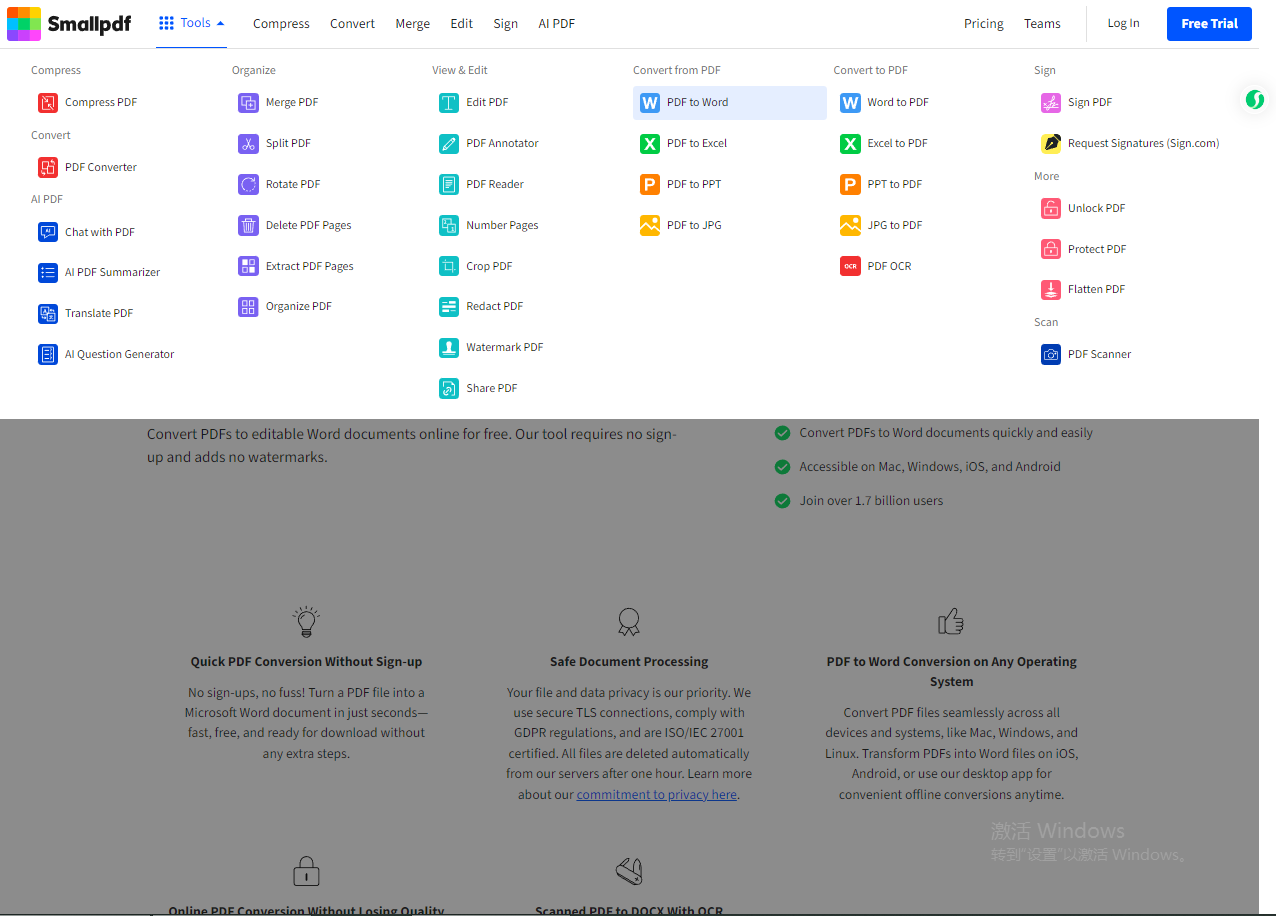Click the Share PDF icon

click(449, 388)
